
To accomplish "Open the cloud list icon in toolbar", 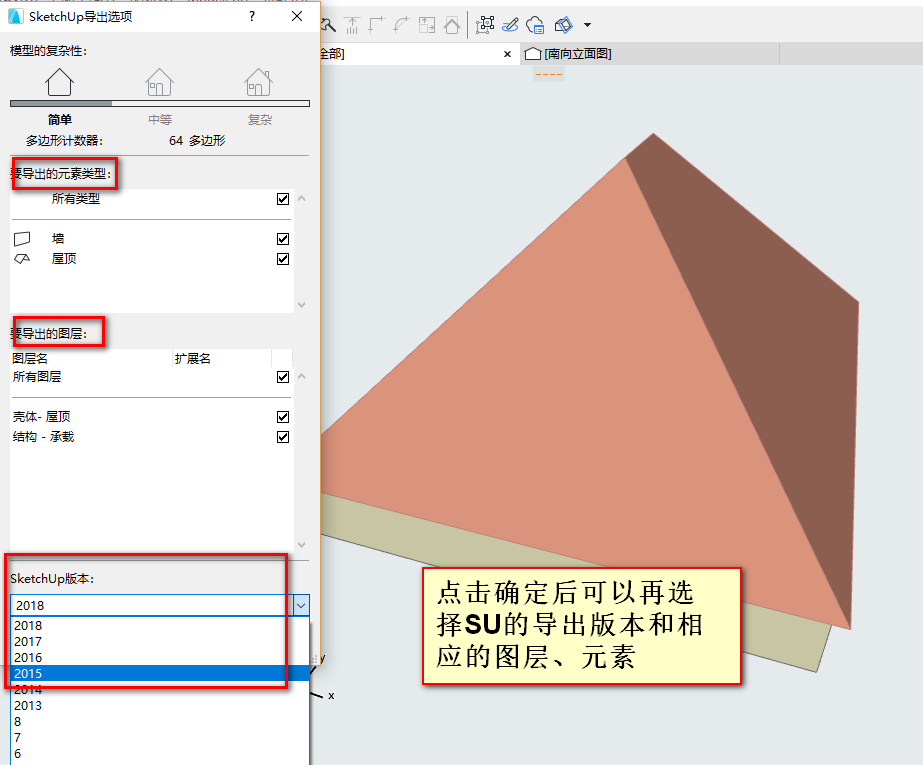I will pos(535,25).
